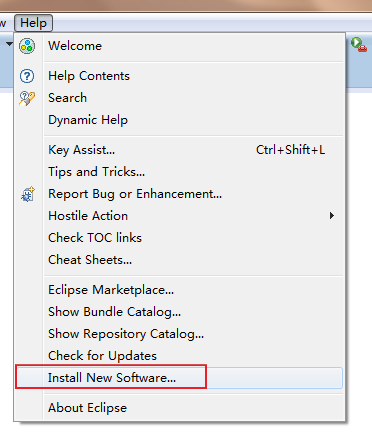Launch Eclipse Marketplace...

pyautogui.click(x=179, y=290)
